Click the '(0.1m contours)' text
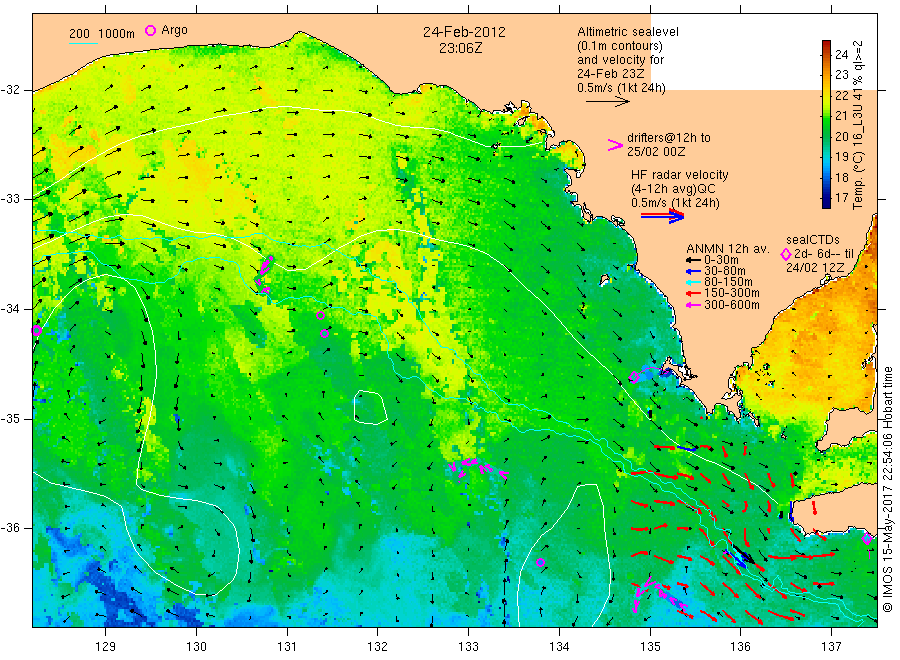The width and height of the screenshot is (900, 660). (620, 46)
